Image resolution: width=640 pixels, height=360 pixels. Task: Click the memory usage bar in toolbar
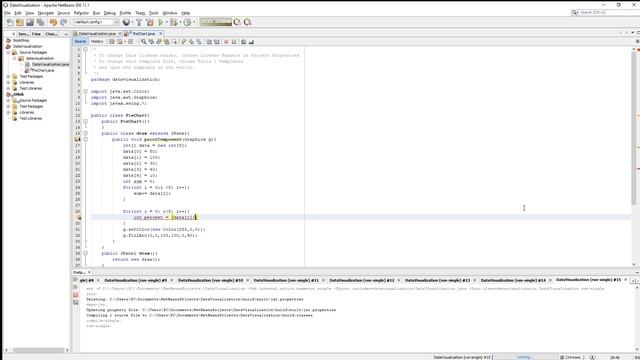point(216,22)
